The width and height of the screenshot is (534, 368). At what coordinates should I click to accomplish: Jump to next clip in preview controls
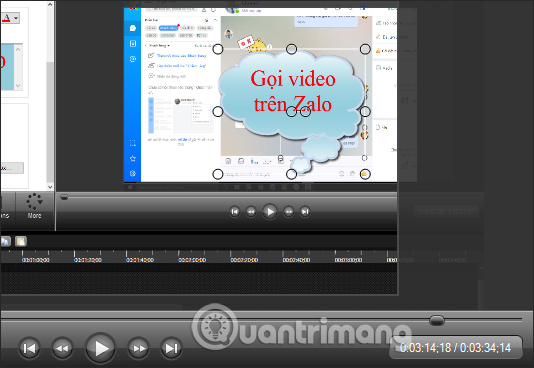tap(305, 212)
